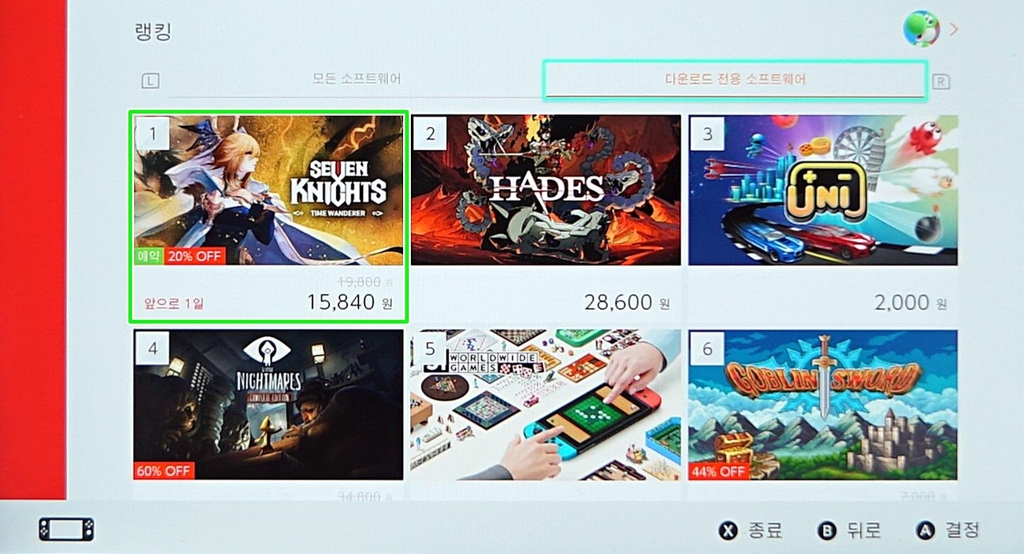Click the B button icon to go back

[x=827, y=530]
